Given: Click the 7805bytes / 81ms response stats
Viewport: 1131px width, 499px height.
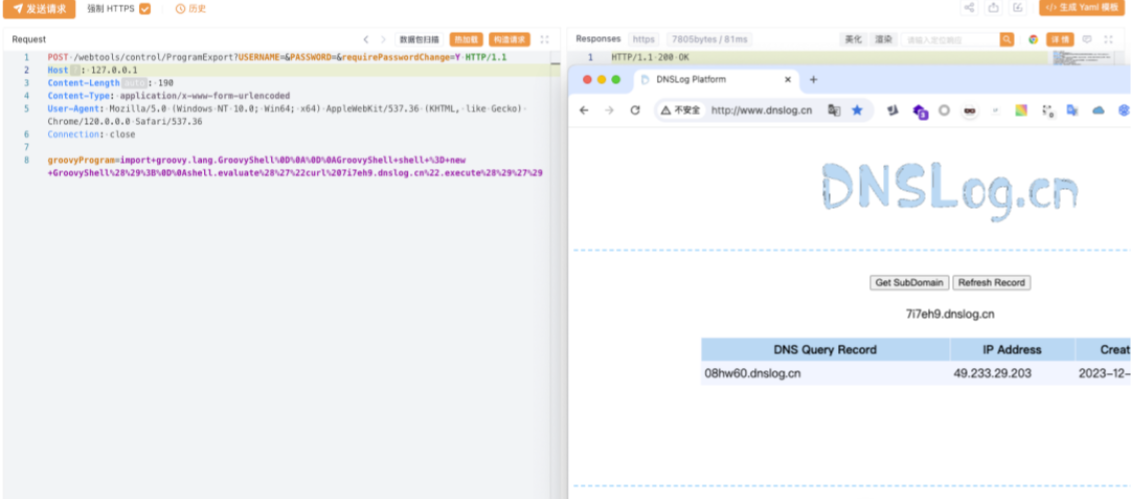Looking at the screenshot, I should point(708,39).
